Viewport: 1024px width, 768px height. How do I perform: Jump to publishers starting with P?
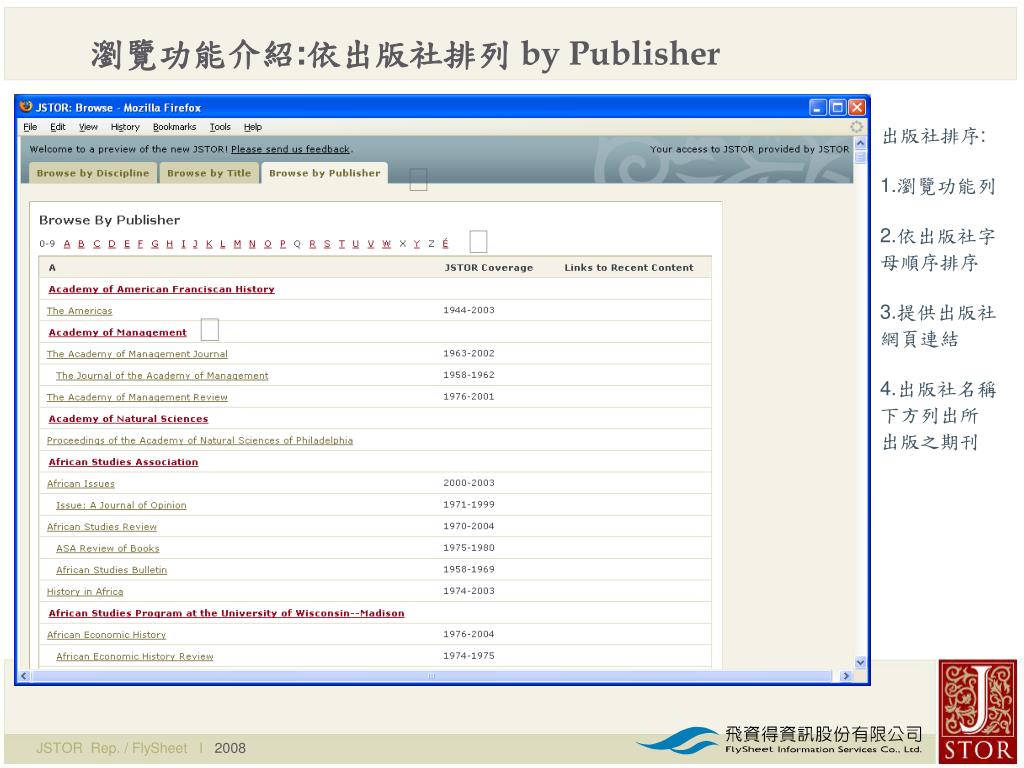coord(283,244)
